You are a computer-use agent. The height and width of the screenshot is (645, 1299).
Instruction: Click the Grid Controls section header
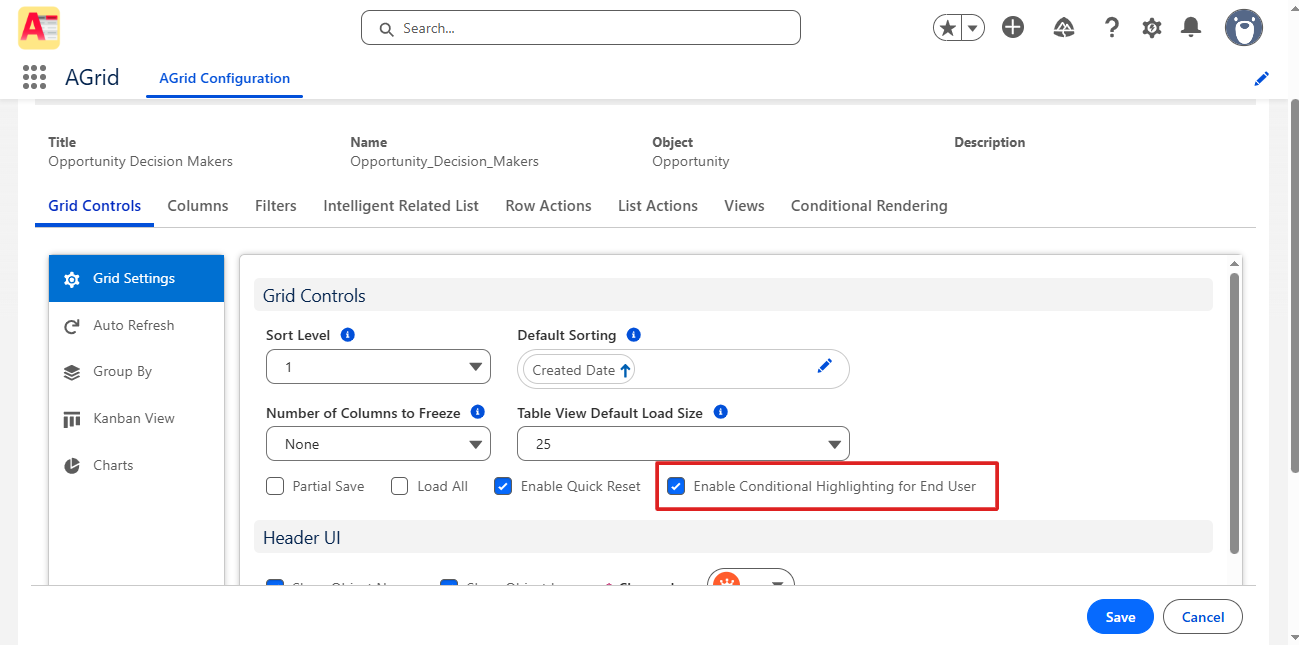733,296
